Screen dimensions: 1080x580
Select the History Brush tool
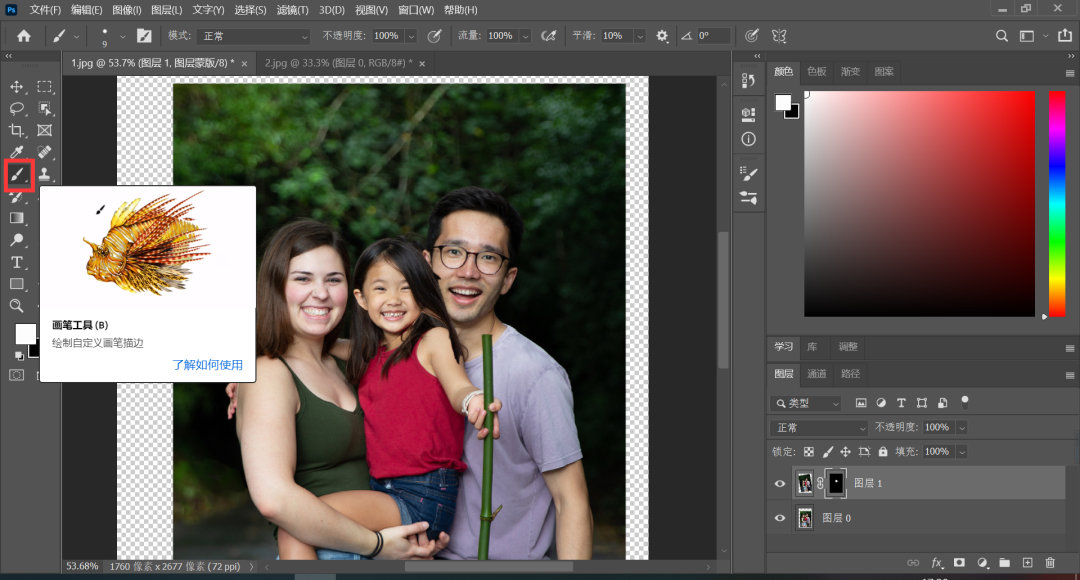pos(17,197)
